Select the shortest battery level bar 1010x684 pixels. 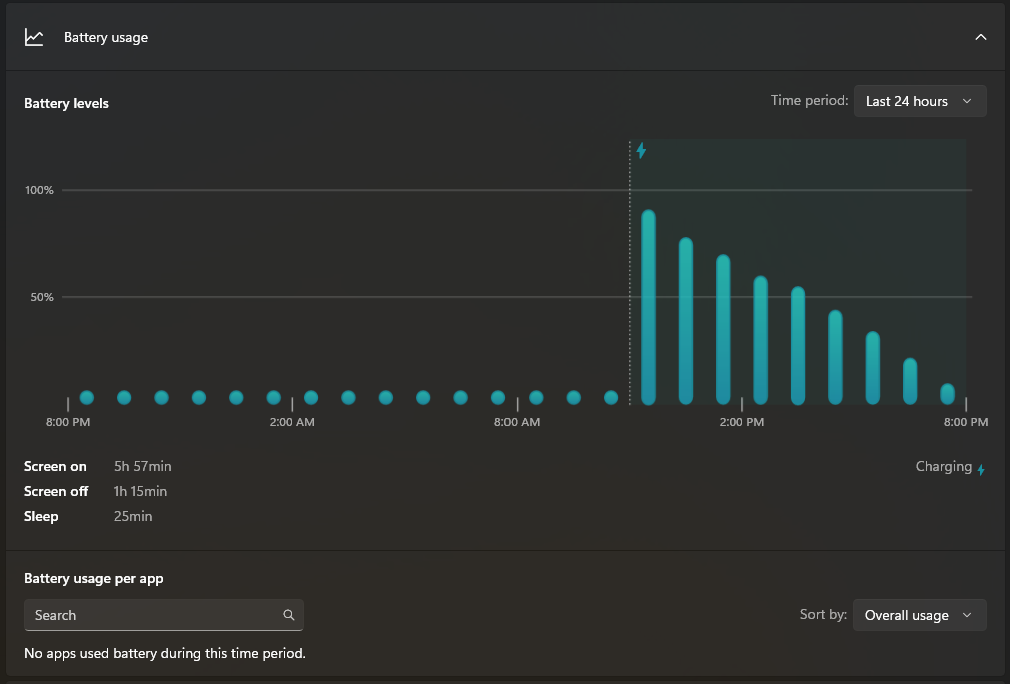tap(948, 394)
